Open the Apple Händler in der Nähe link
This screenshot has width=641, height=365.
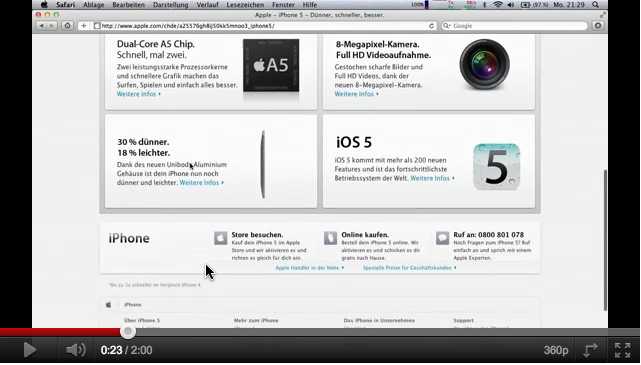(x=309, y=268)
